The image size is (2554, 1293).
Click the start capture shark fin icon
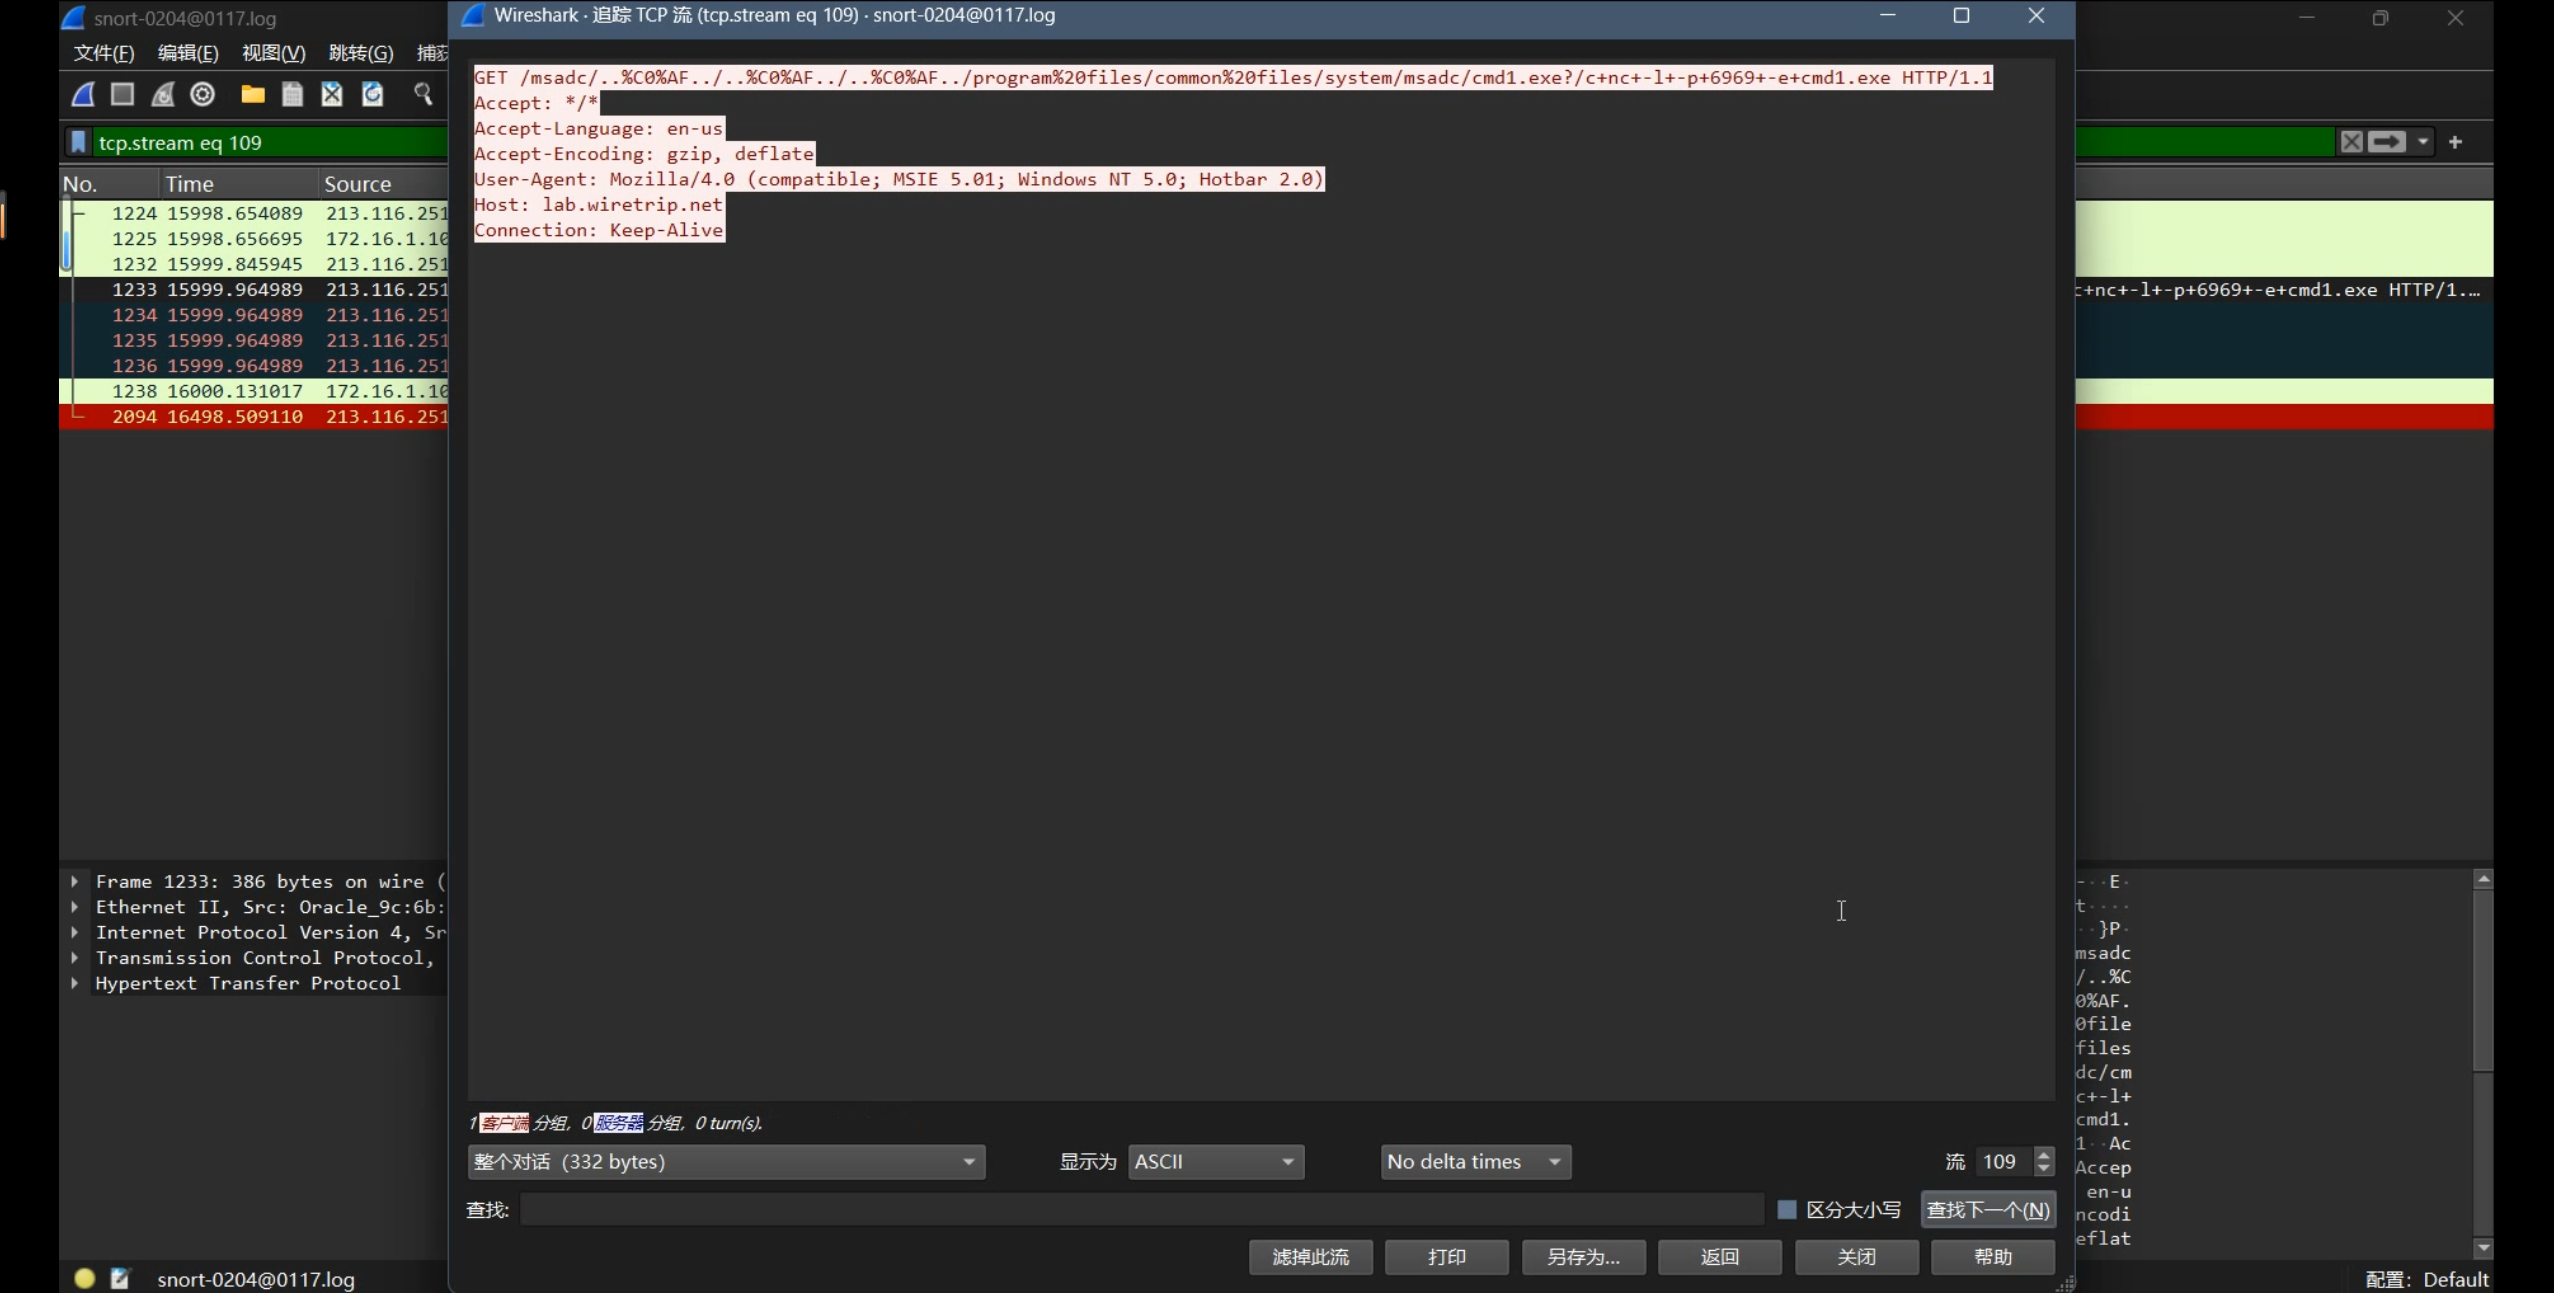(84, 94)
